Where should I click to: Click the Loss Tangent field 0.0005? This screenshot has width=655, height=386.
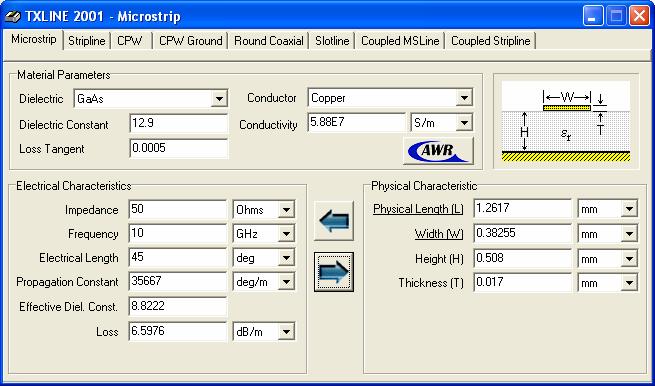pos(179,148)
